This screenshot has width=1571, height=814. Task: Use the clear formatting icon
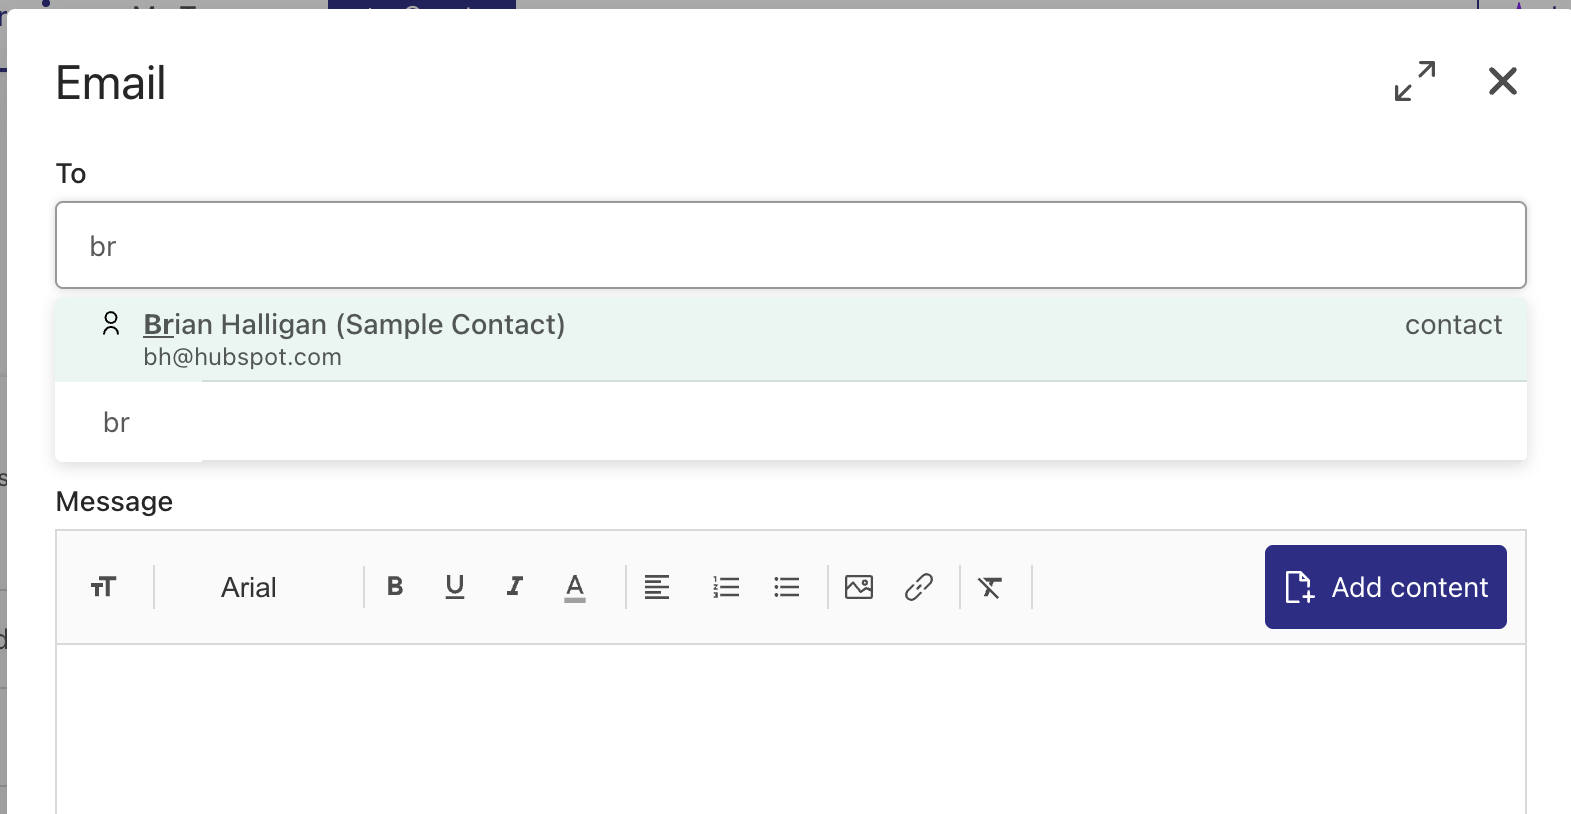coord(990,587)
